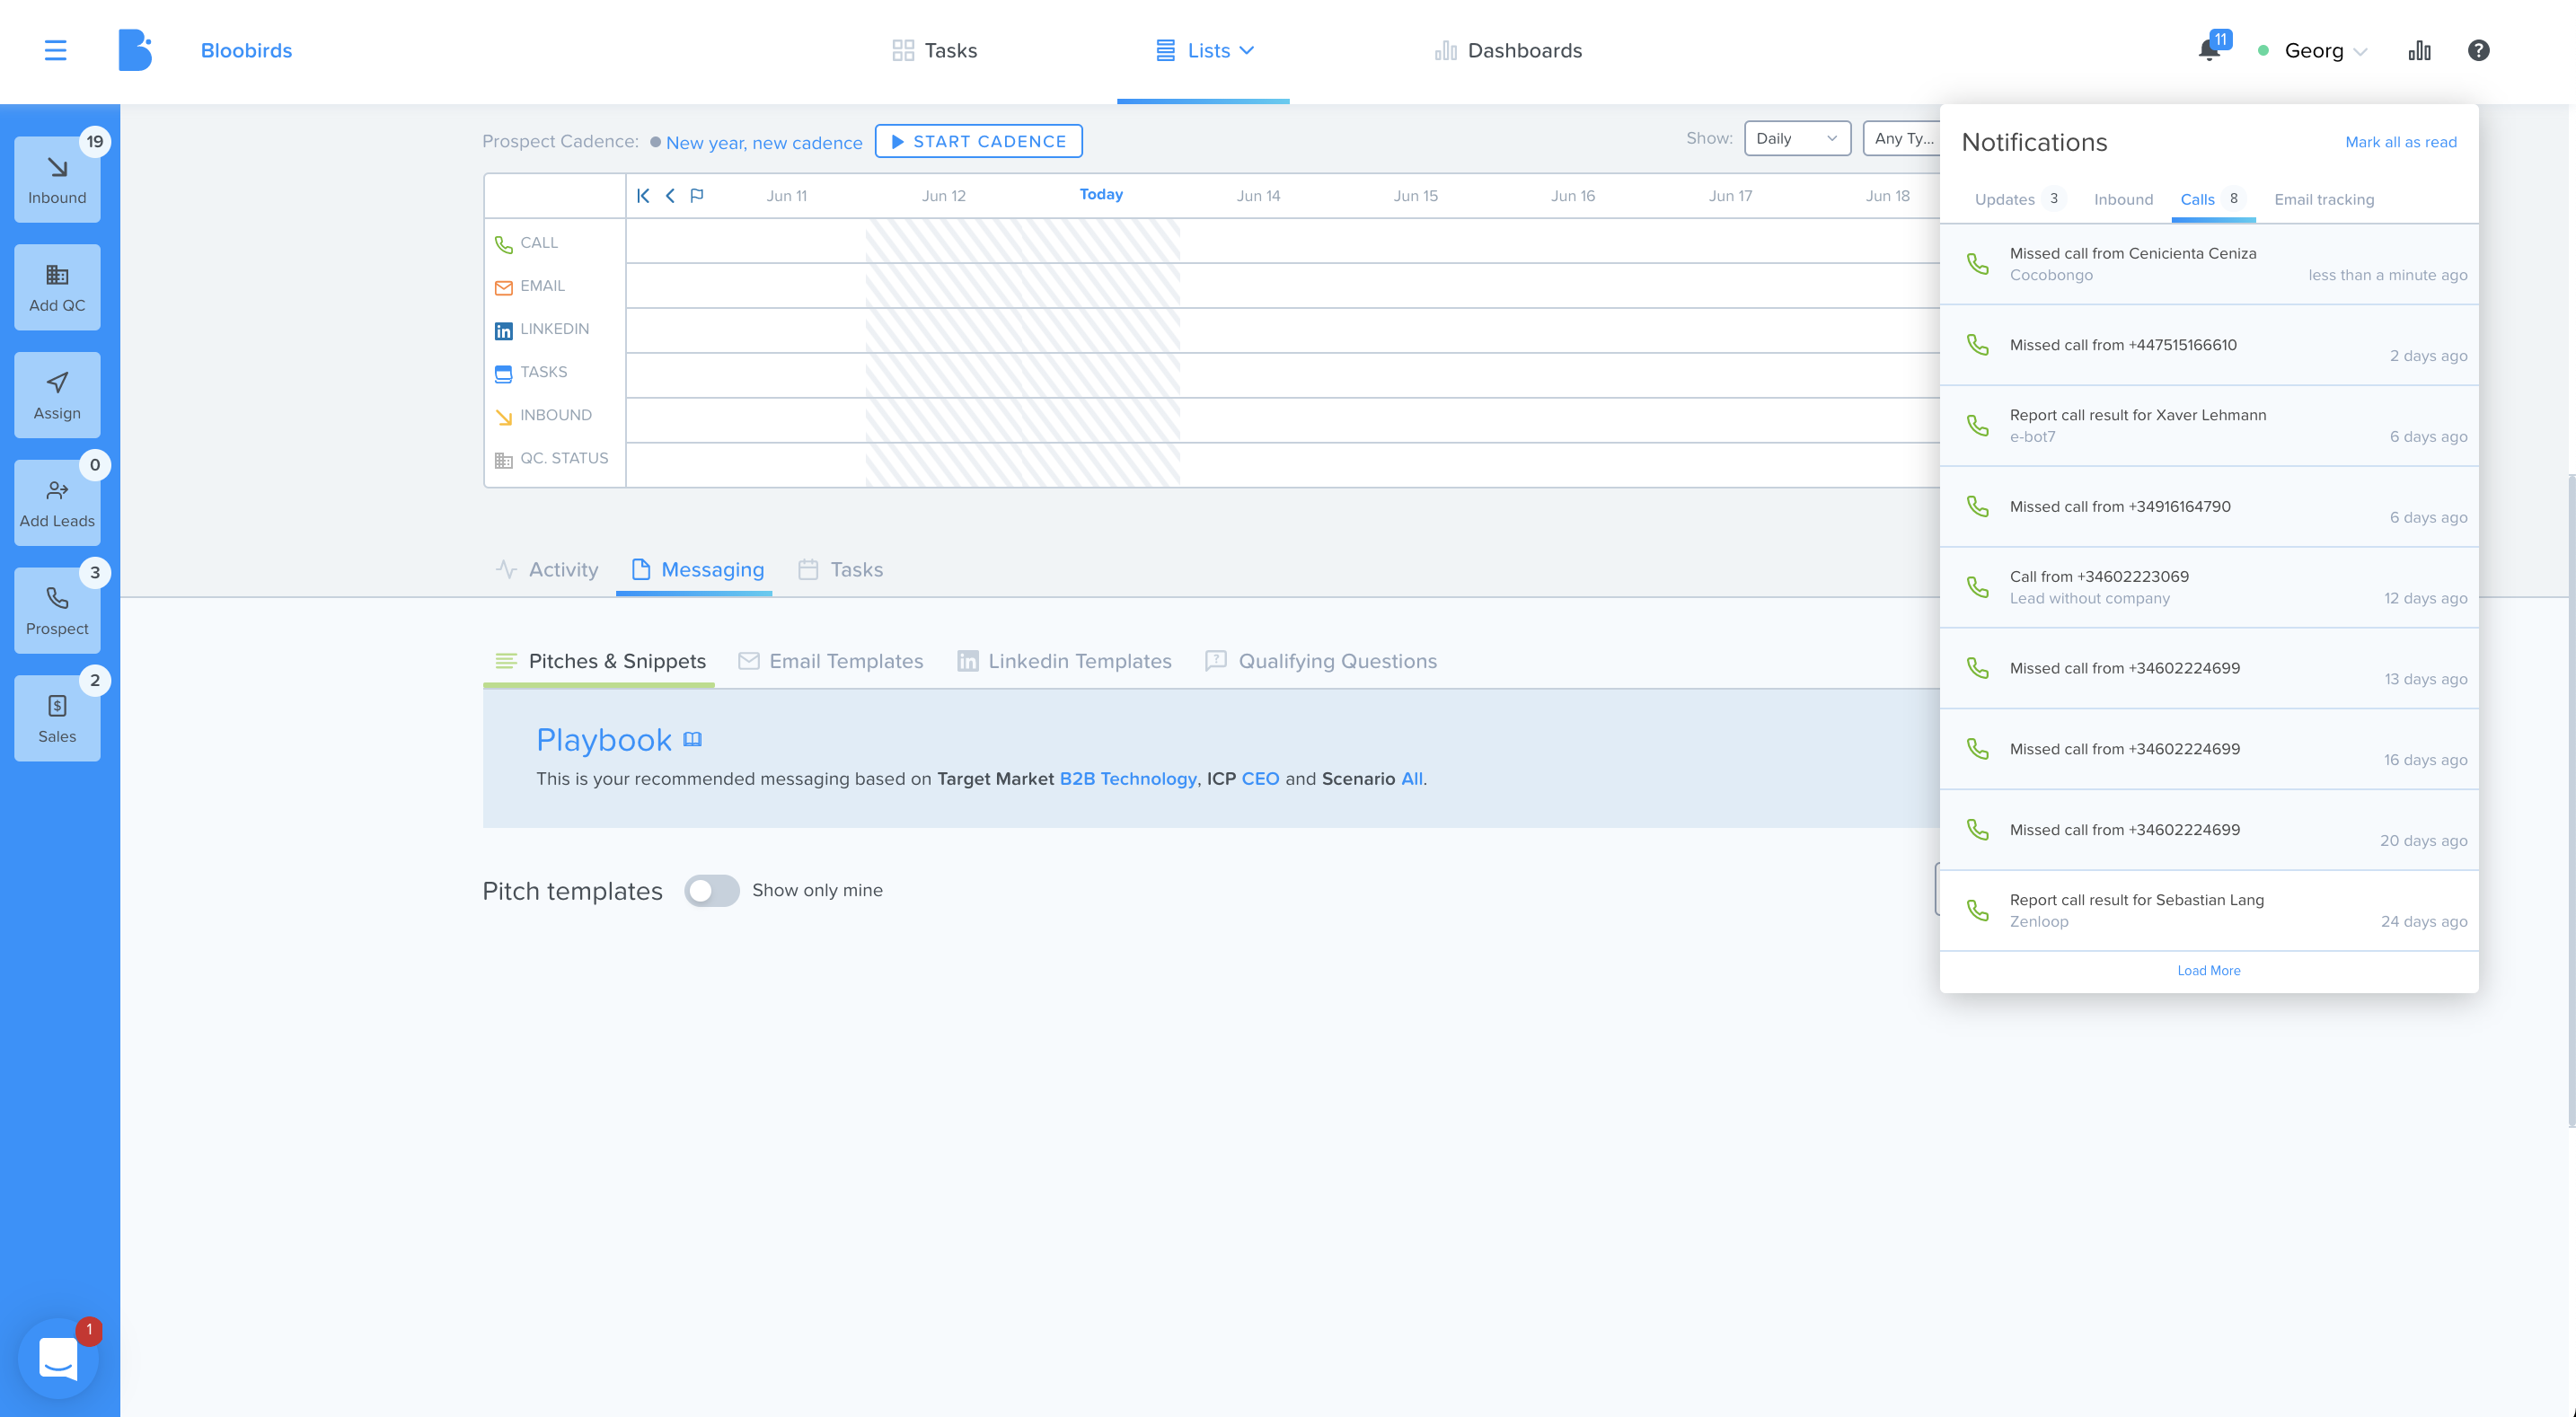Open Inbound notifications tab
Screen dimensions: 2576x1417
[x=2123, y=199]
